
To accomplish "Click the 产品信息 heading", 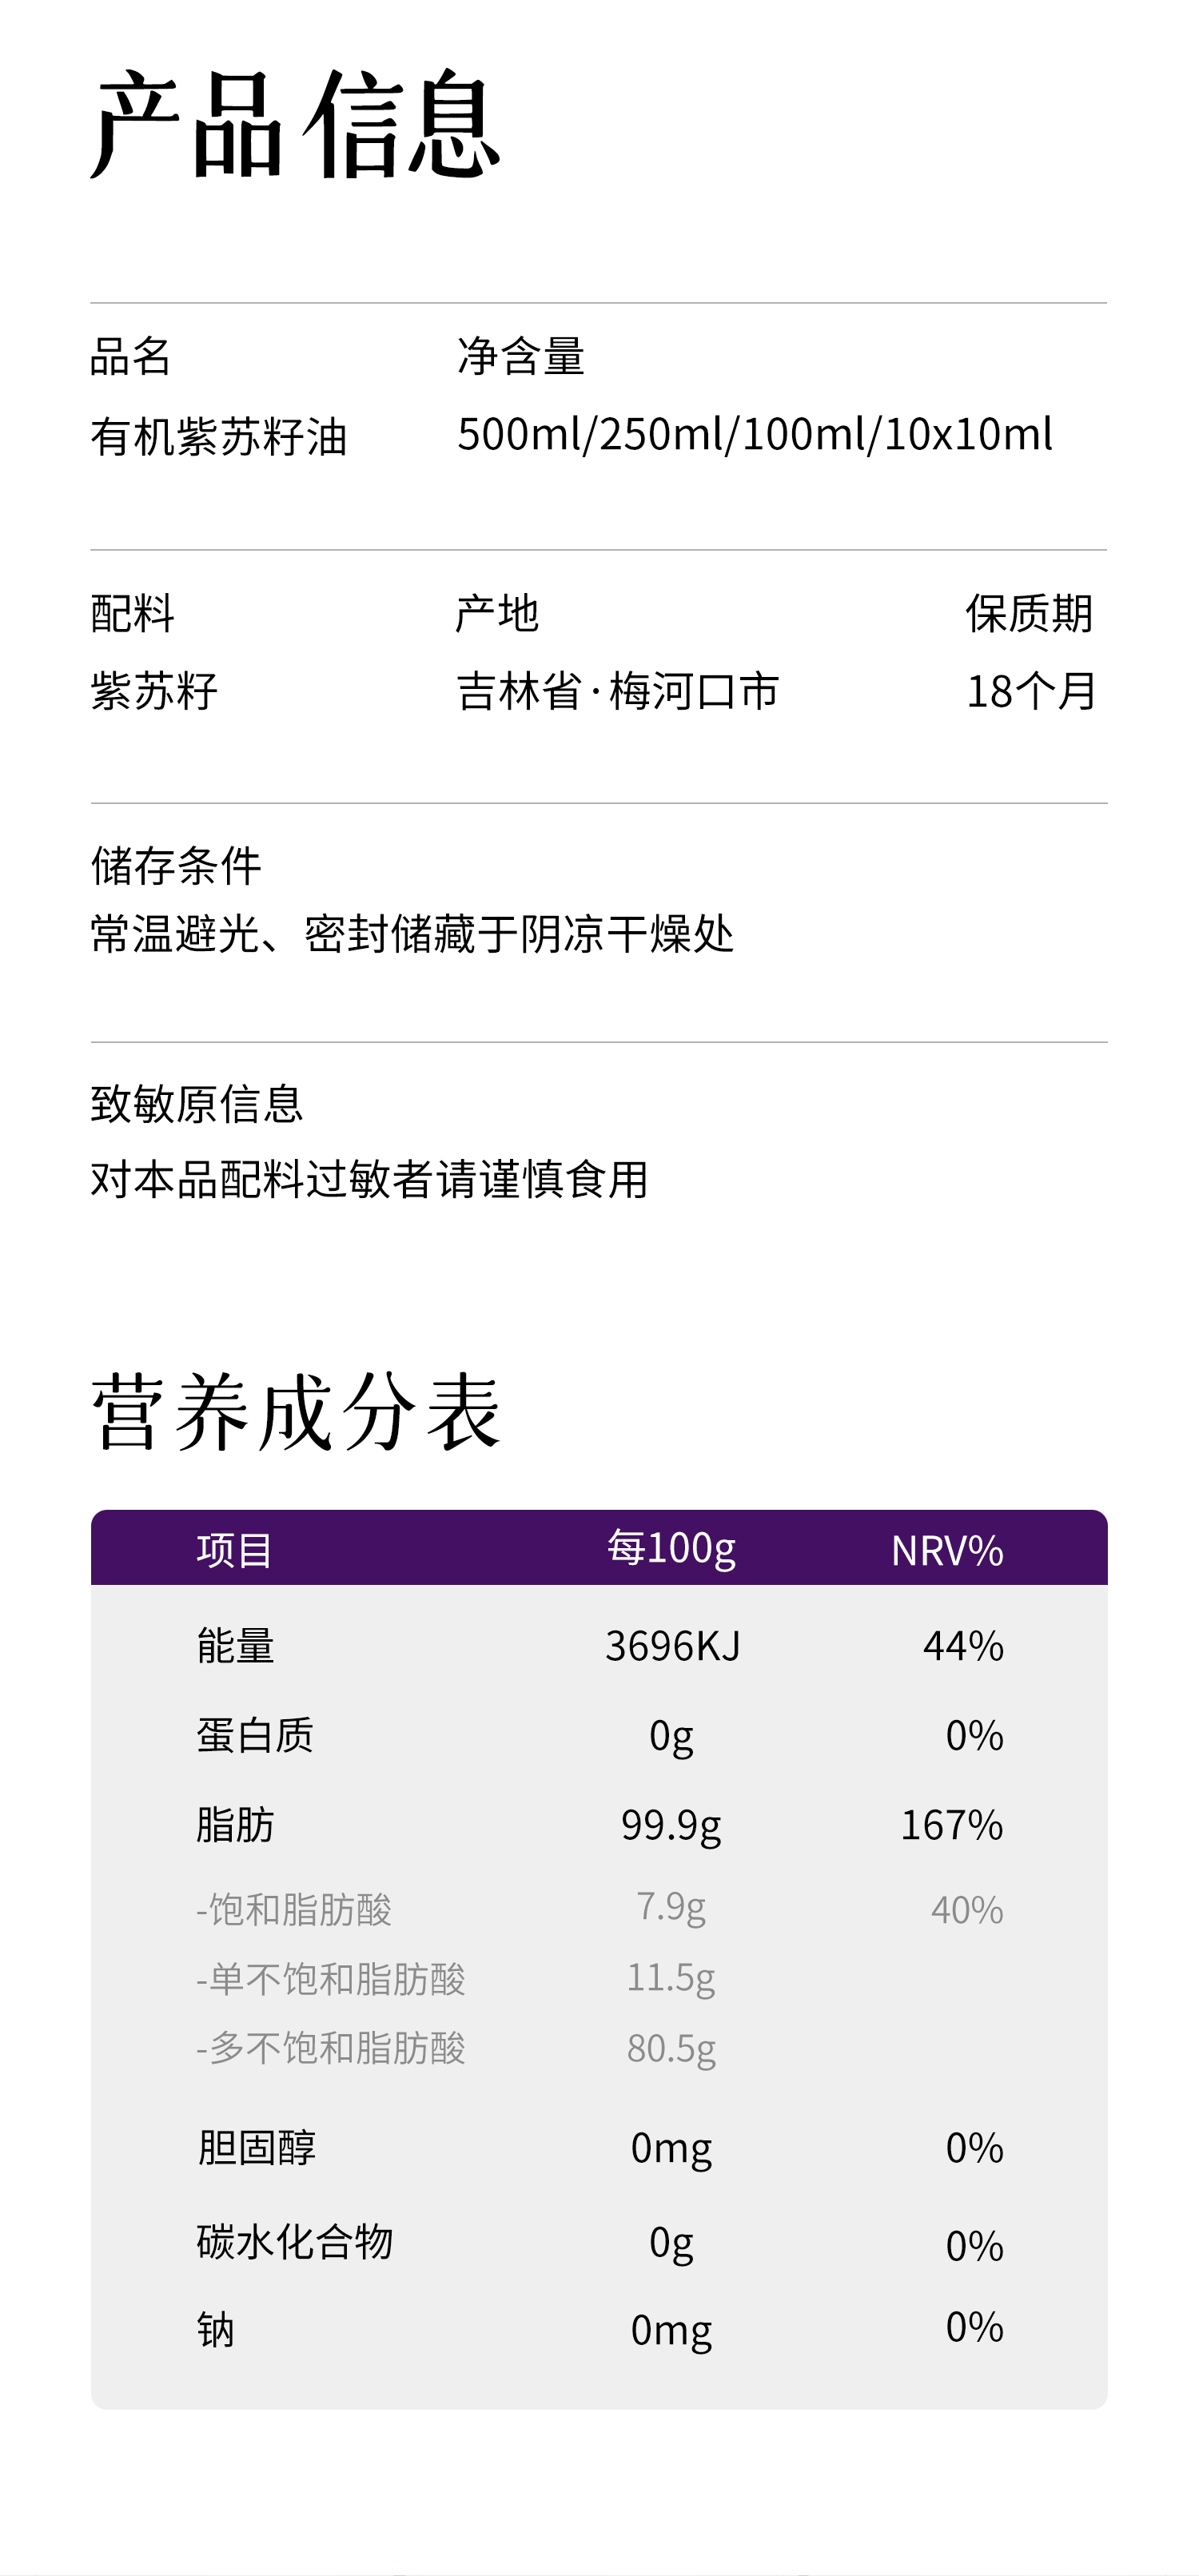I will click(296, 125).
